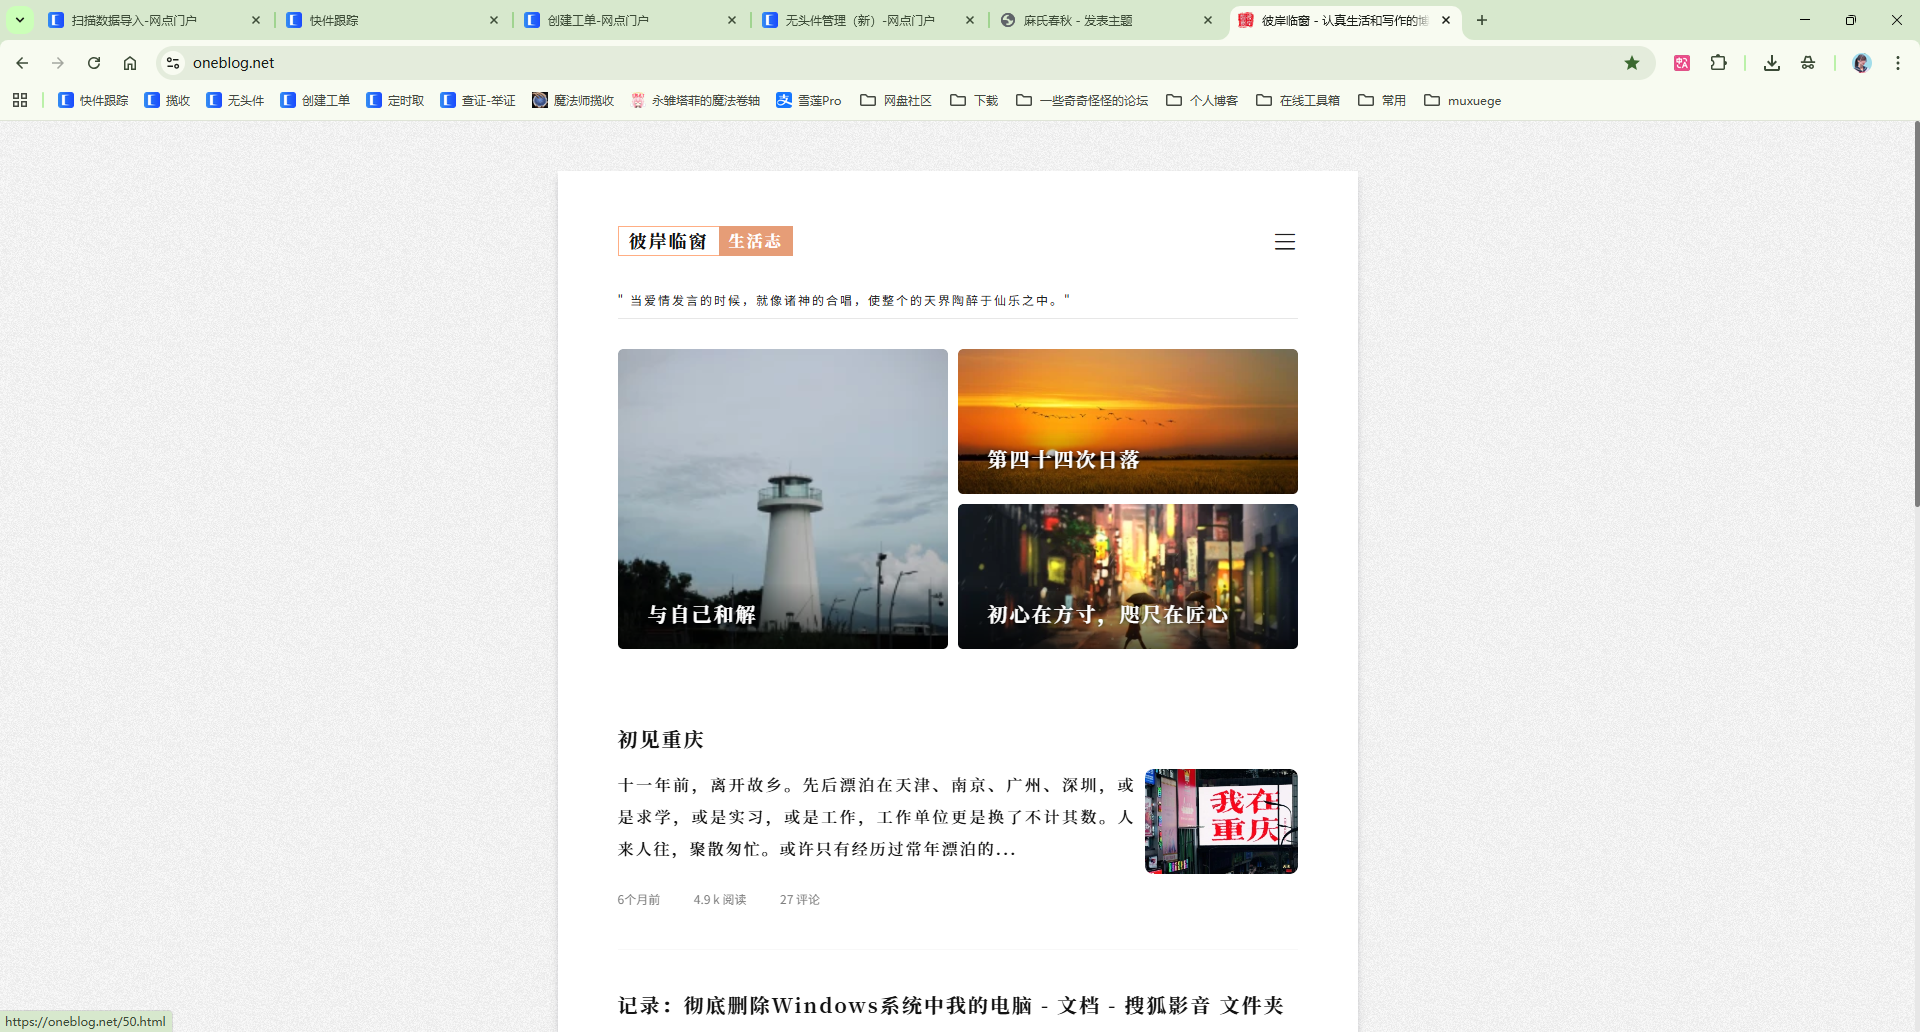Toggle the bookmark star for this page
Screen dimensions: 1920x1032
pos(1632,62)
